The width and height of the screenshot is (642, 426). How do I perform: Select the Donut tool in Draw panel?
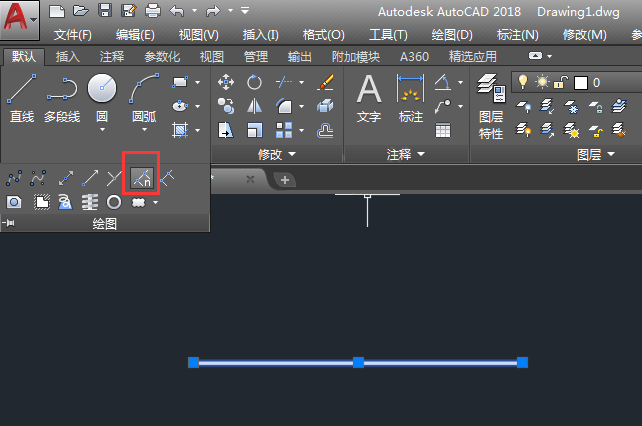(114, 202)
